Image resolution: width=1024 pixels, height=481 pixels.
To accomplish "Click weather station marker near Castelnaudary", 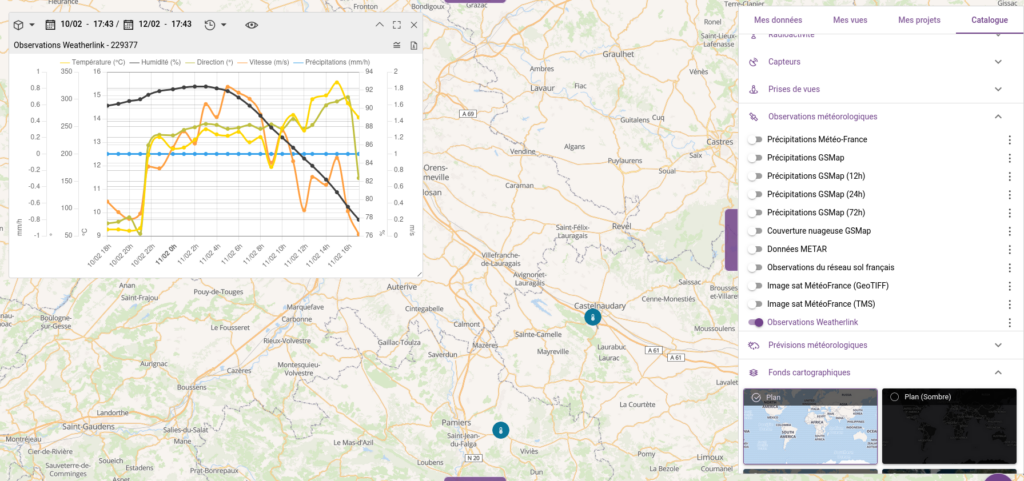I will click(592, 318).
